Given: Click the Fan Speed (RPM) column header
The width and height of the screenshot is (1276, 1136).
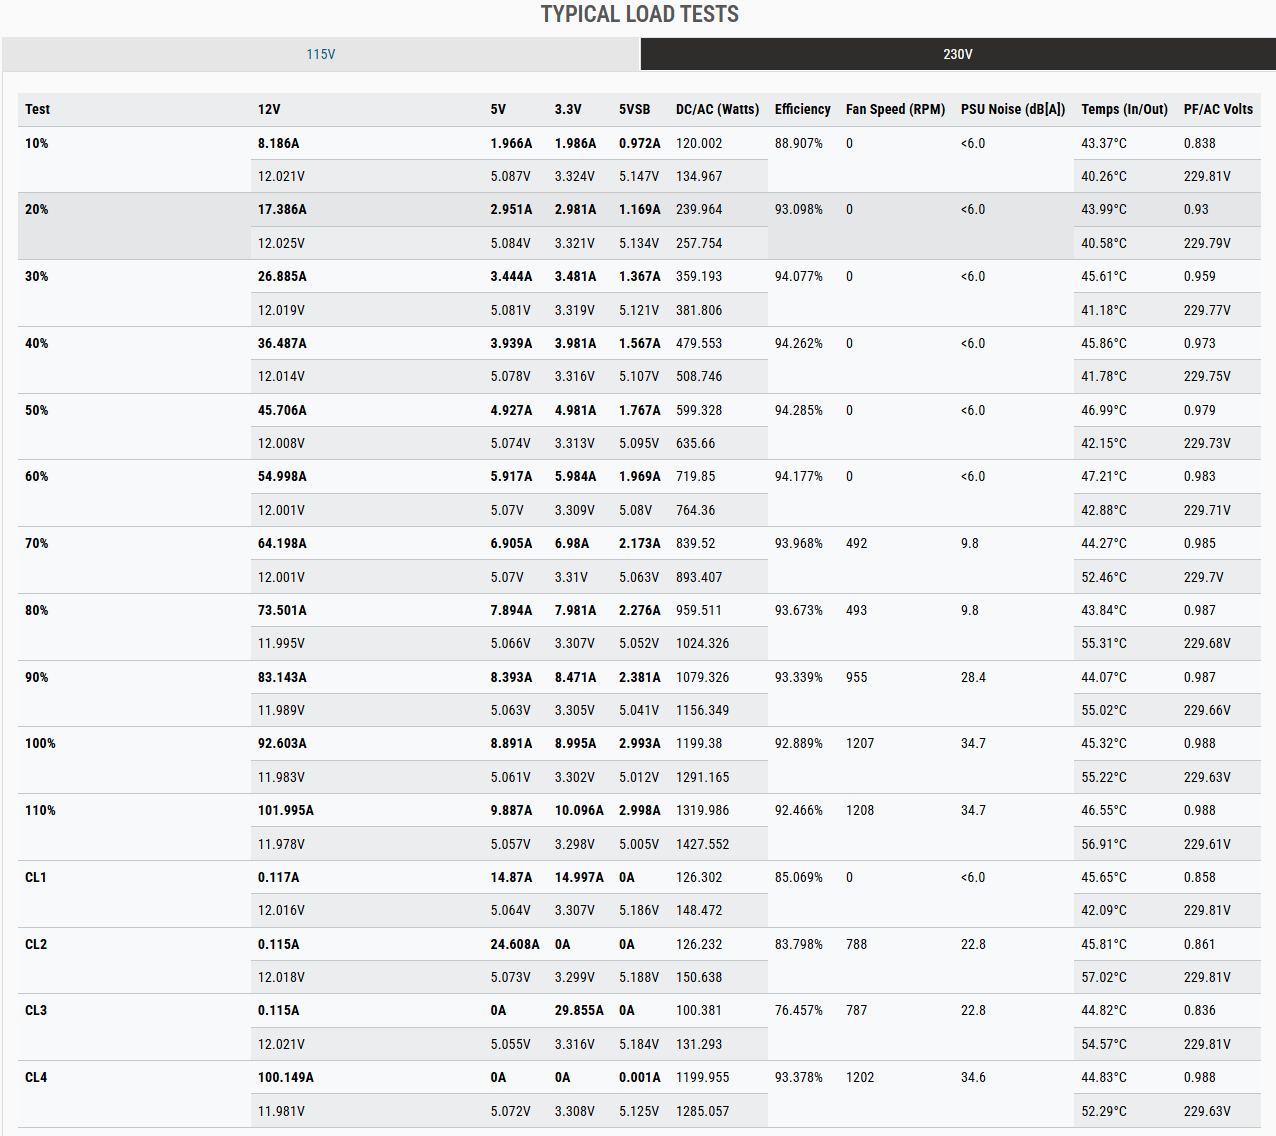Looking at the screenshot, I should click(x=895, y=109).
